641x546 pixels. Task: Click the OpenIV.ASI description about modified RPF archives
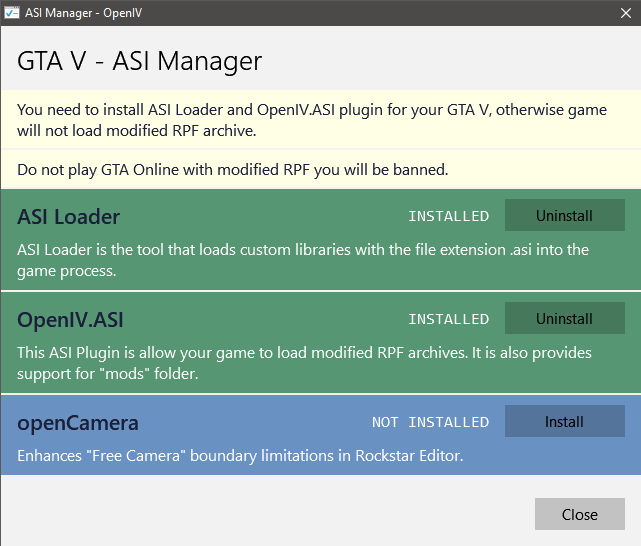(300, 362)
